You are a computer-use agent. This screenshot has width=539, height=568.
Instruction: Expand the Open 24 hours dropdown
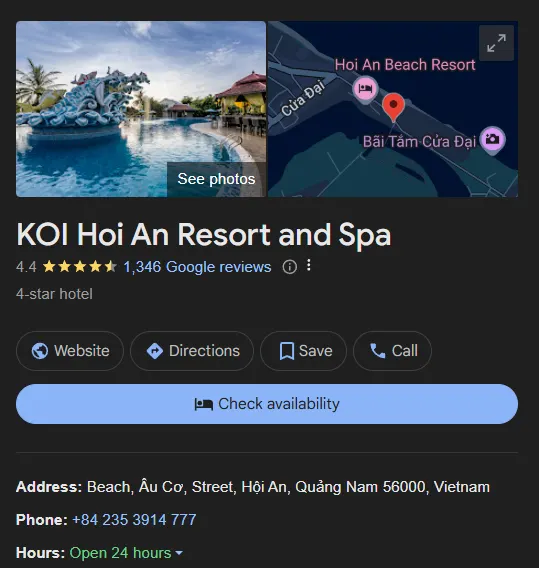coord(179,553)
